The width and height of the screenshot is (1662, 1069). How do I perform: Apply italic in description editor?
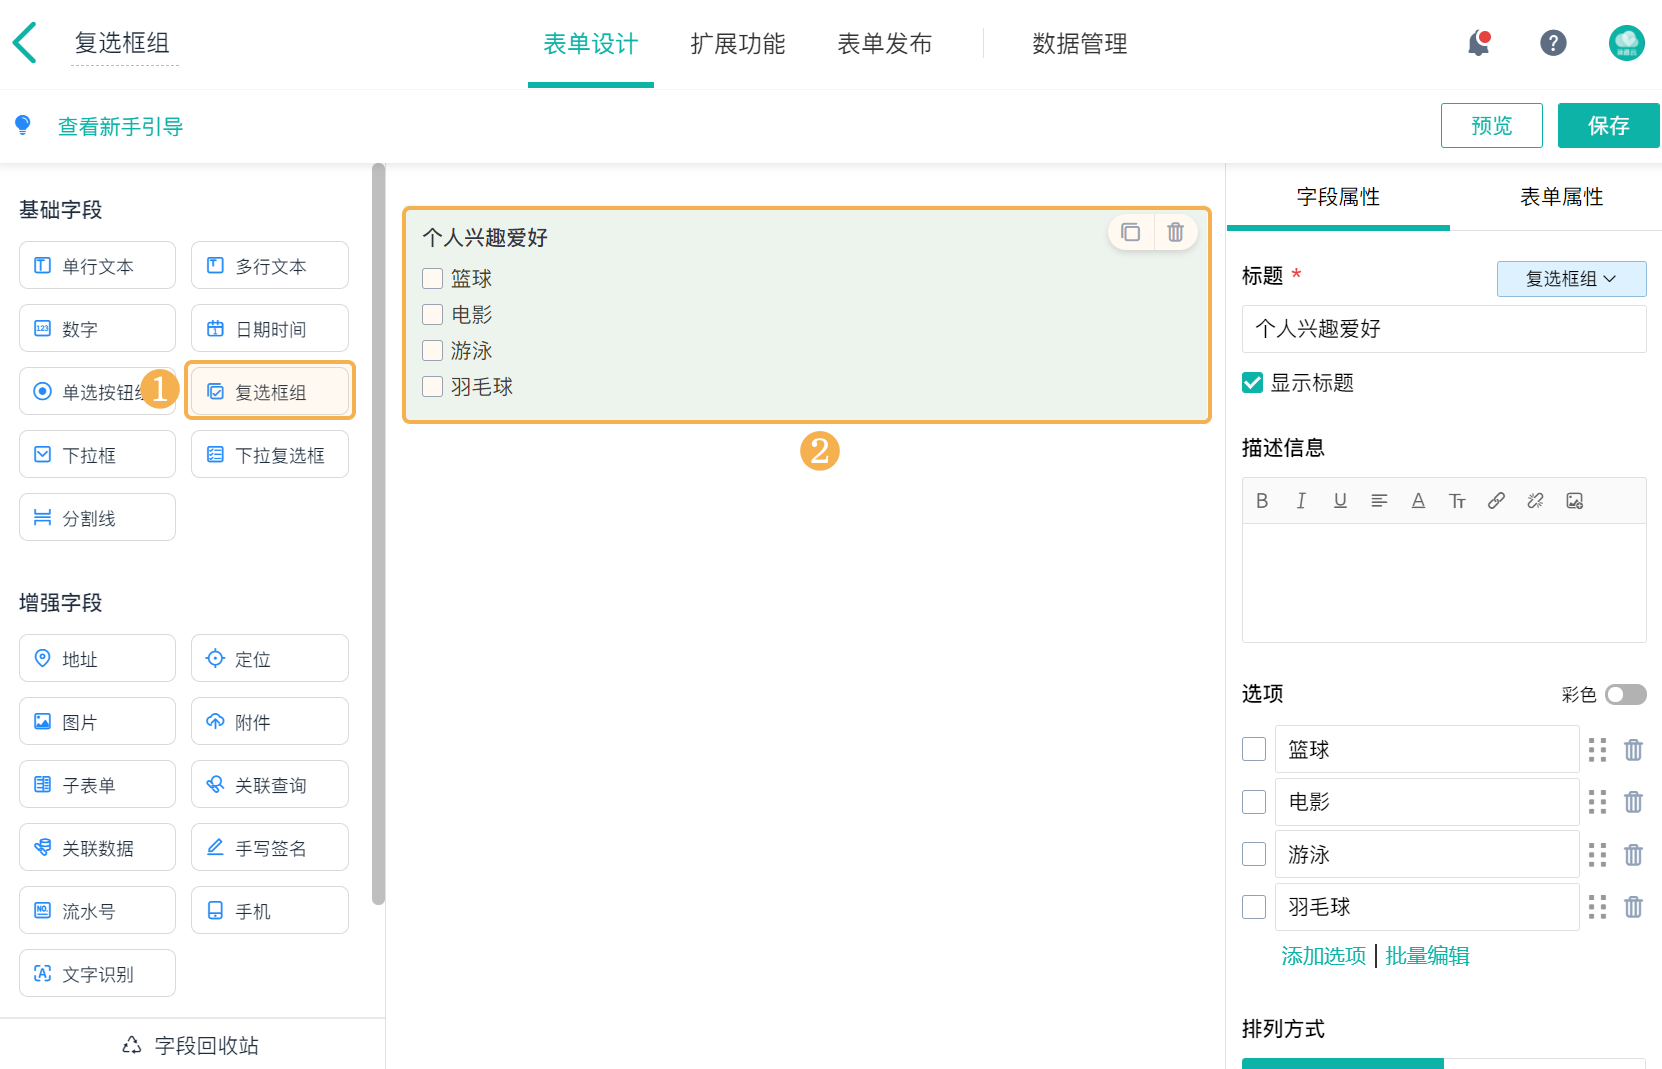click(x=1301, y=501)
